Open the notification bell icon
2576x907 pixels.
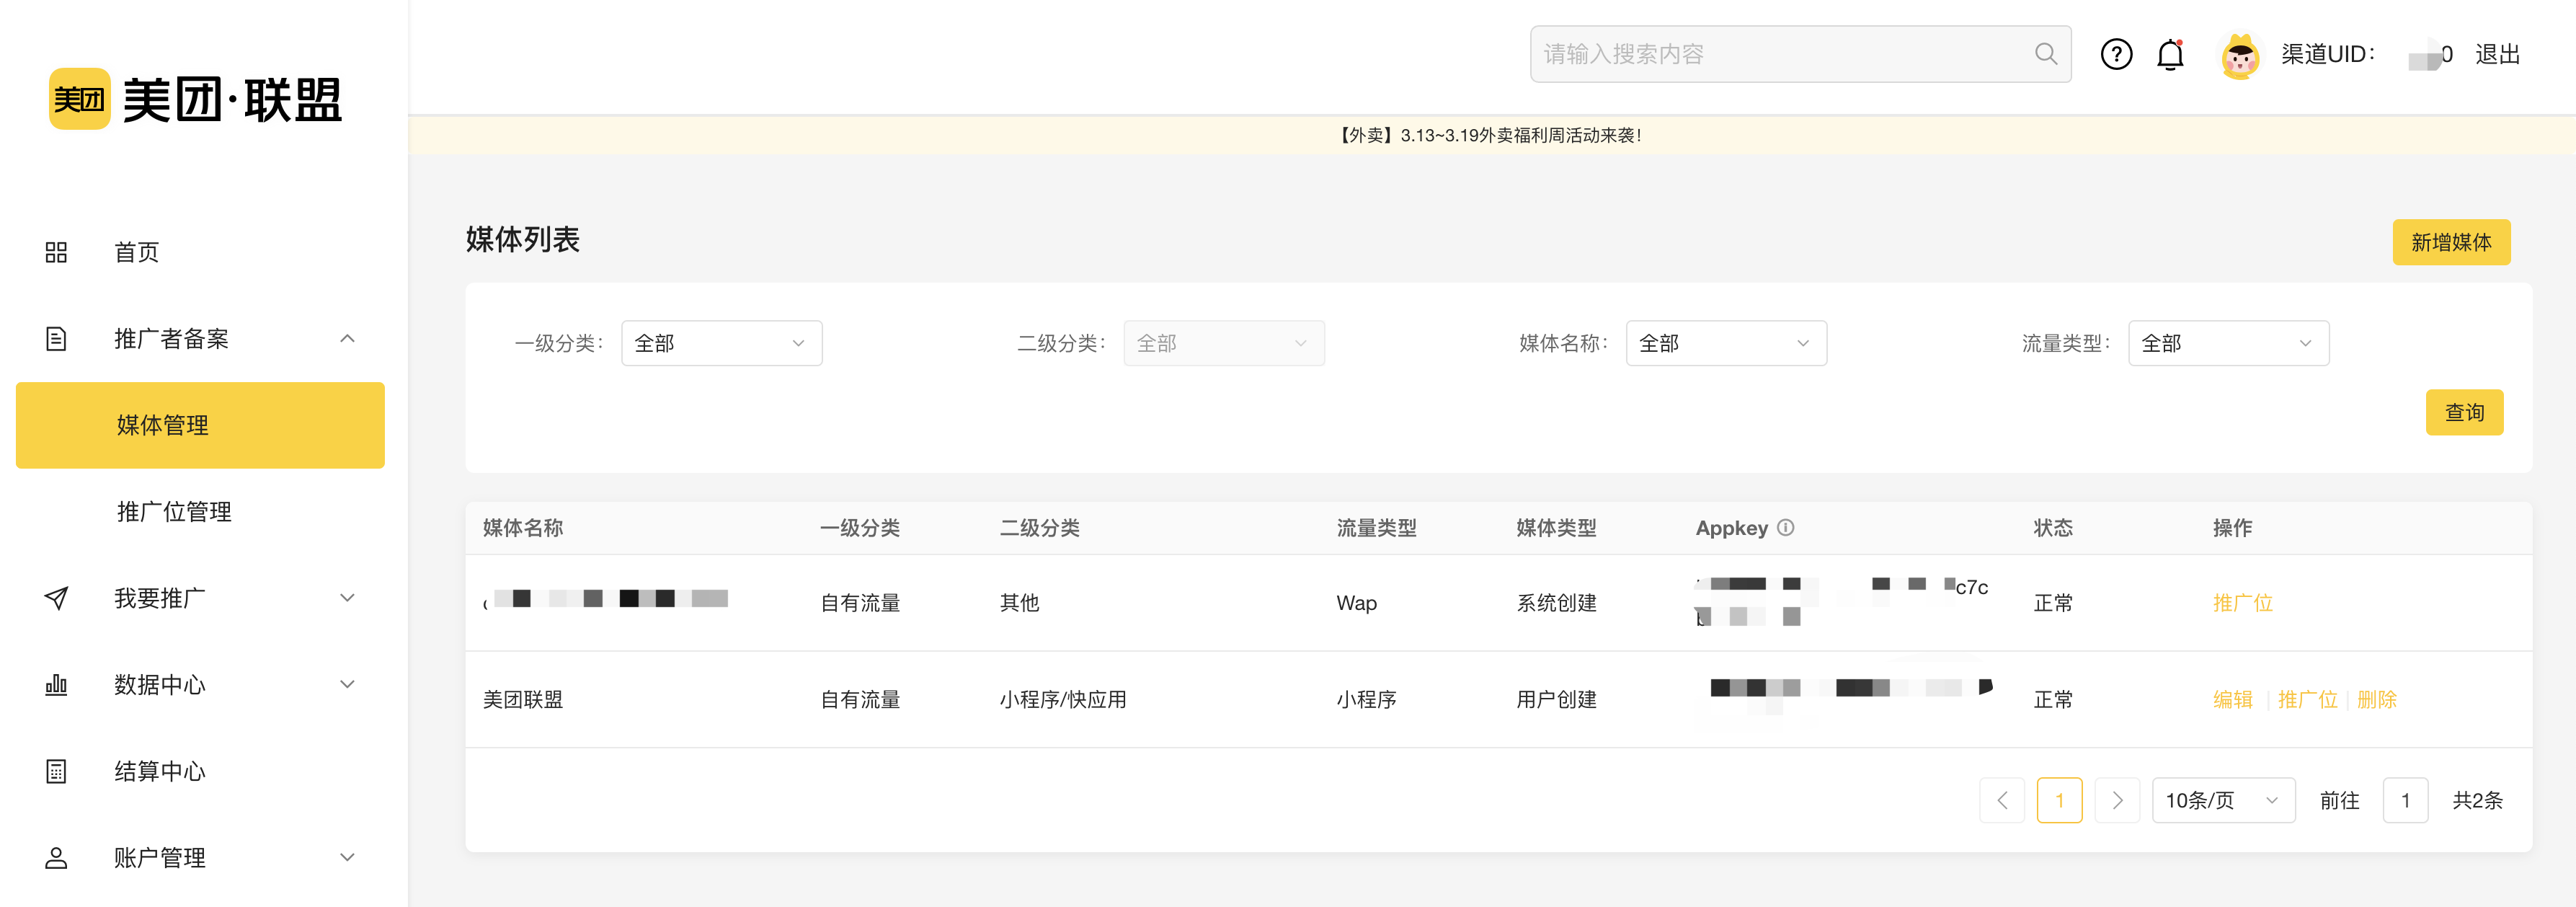tap(2169, 54)
